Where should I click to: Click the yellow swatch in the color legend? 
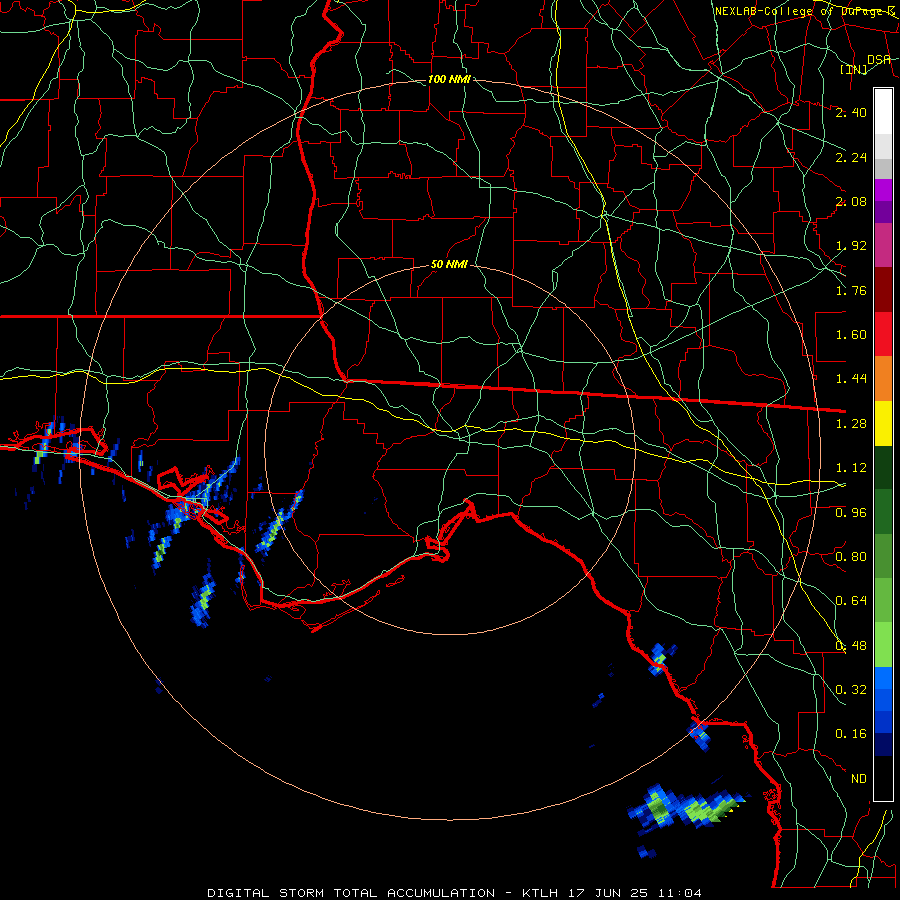883,423
